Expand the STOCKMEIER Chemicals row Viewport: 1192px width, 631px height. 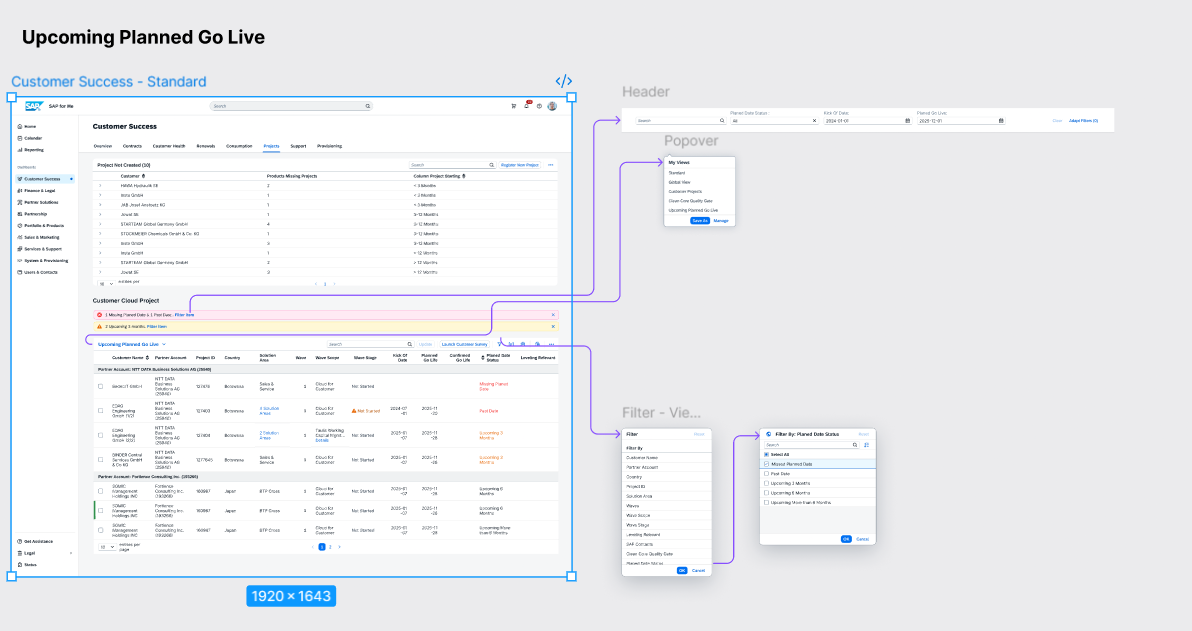pos(100,233)
